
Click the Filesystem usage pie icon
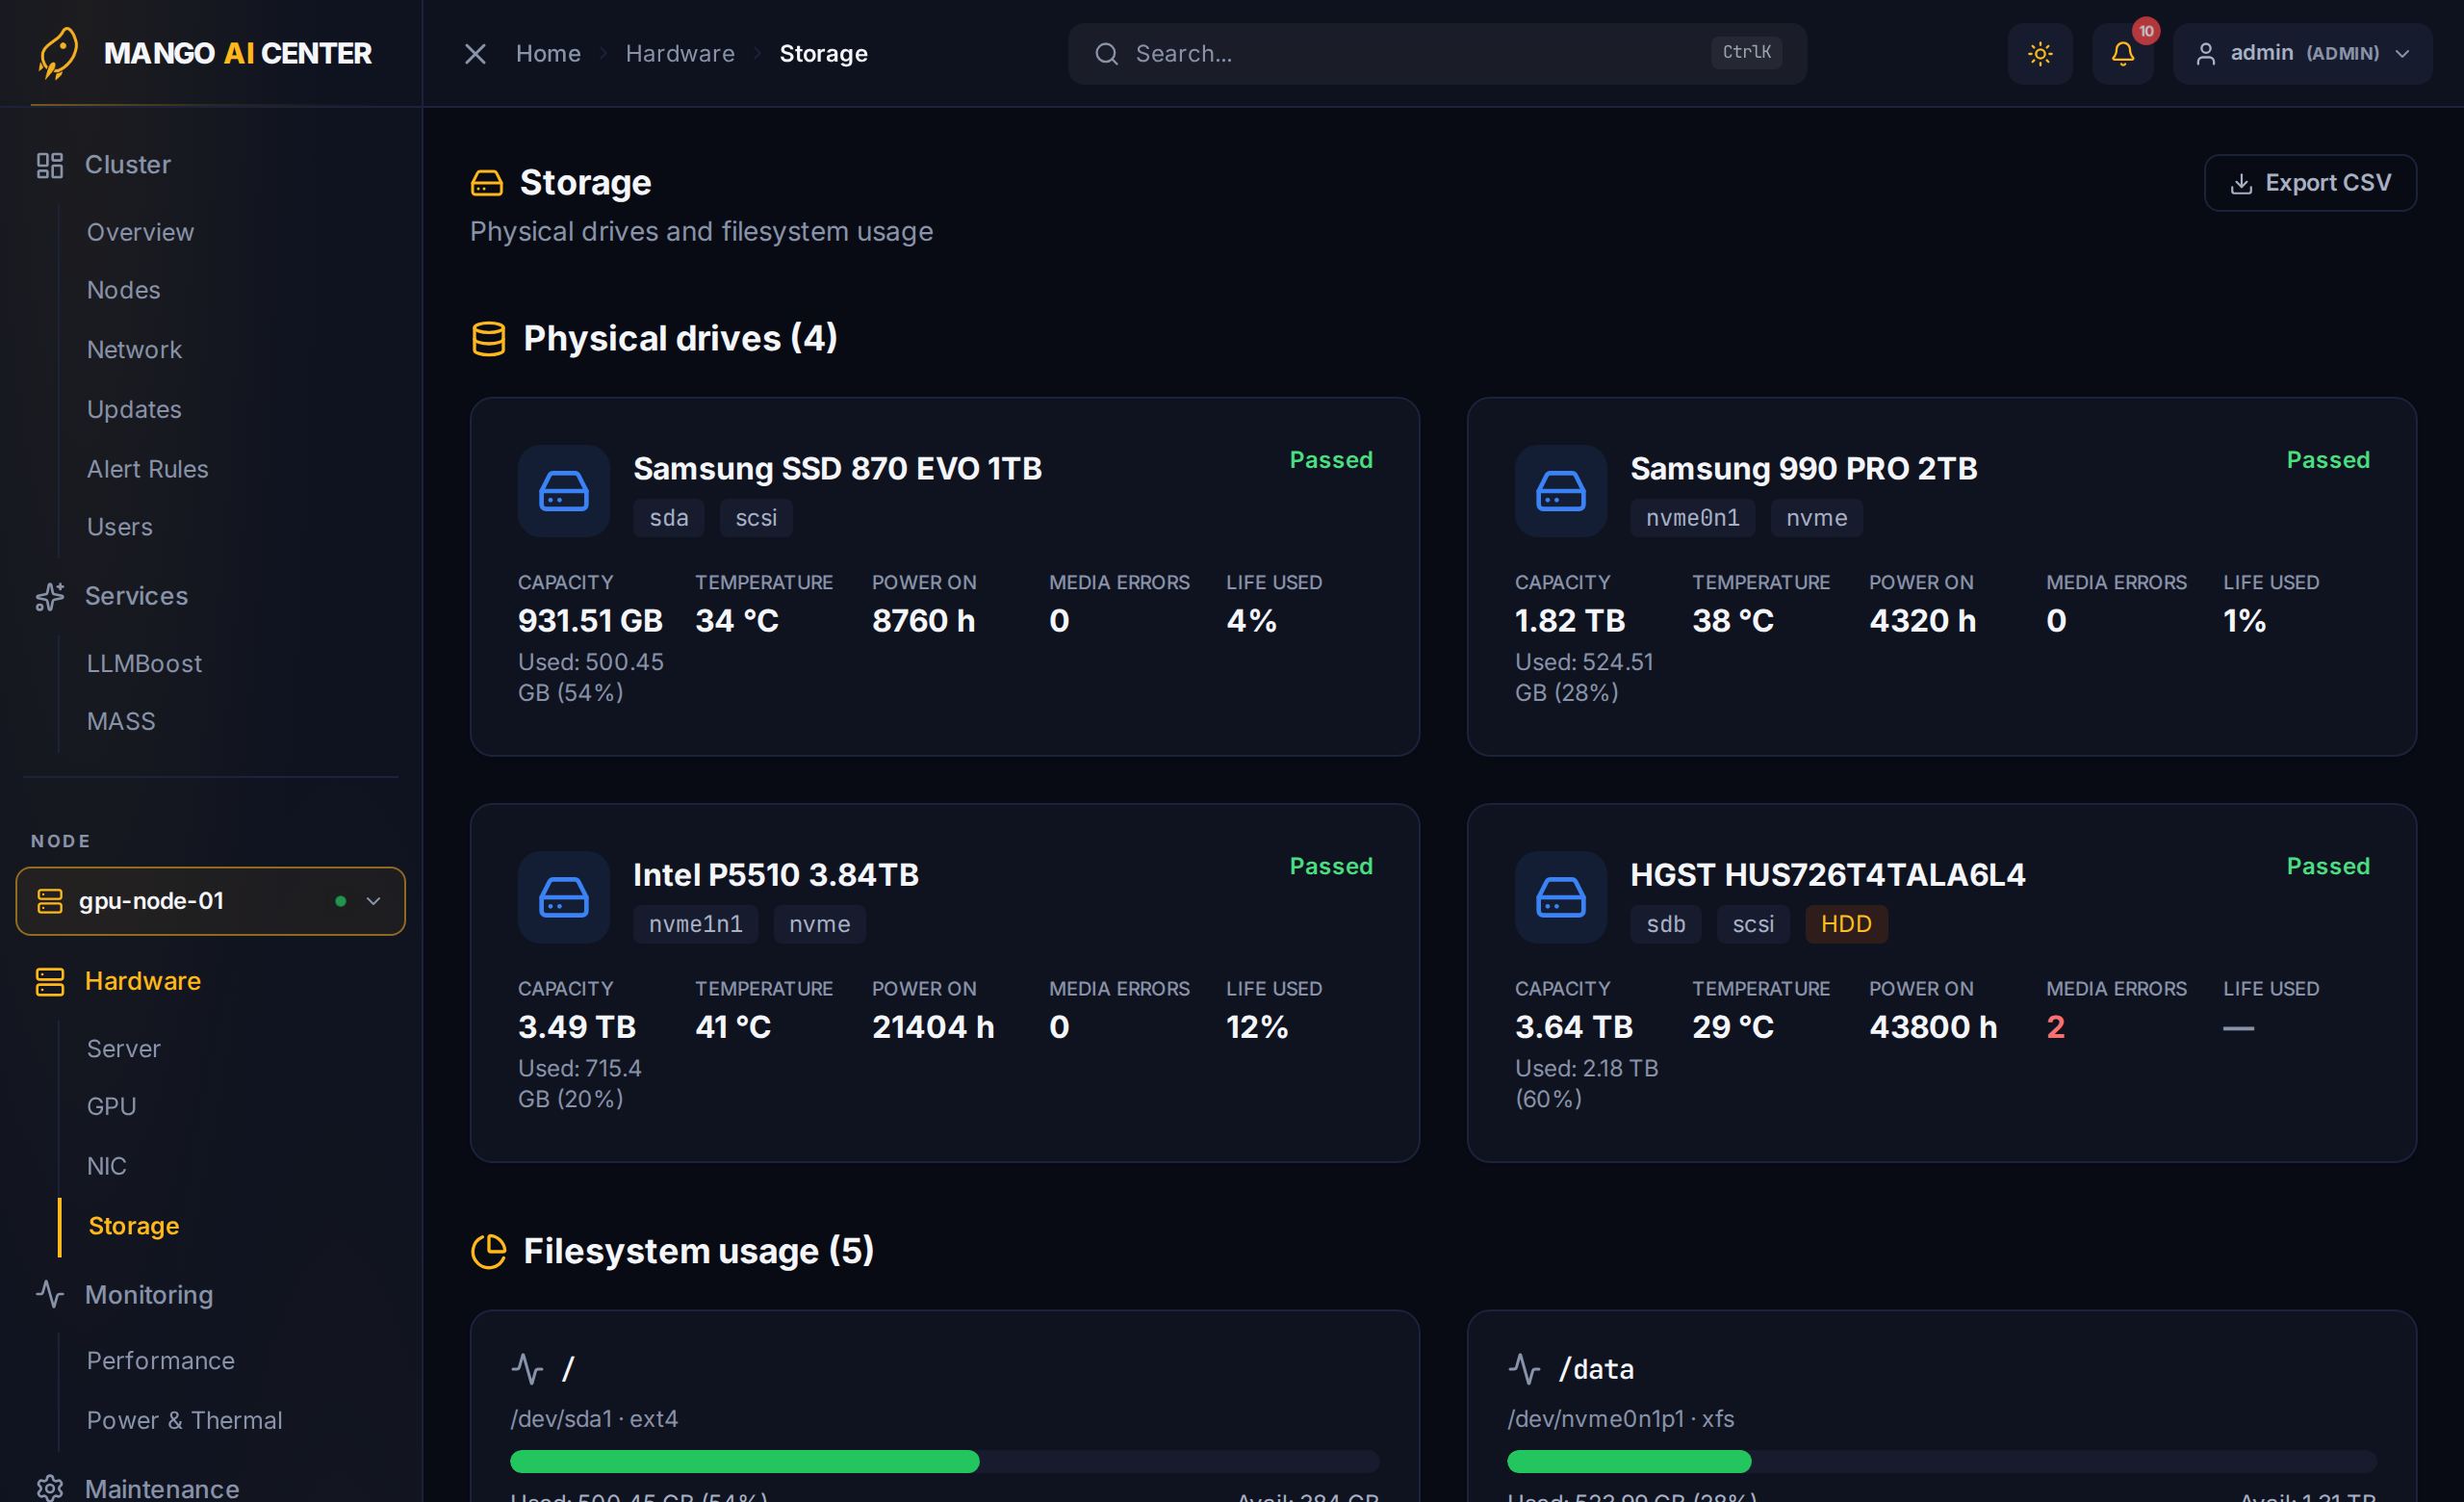tap(488, 1251)
